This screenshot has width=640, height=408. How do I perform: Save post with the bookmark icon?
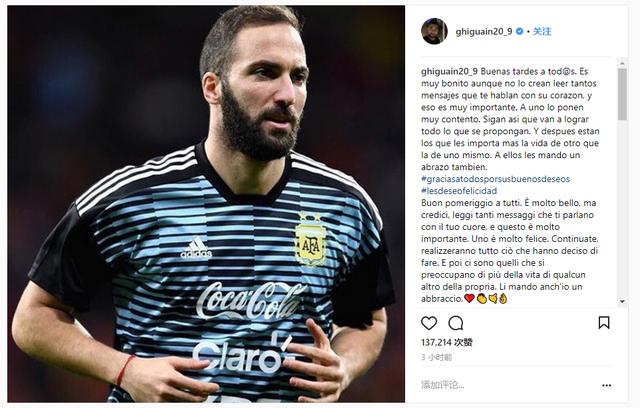coord(604,323)
